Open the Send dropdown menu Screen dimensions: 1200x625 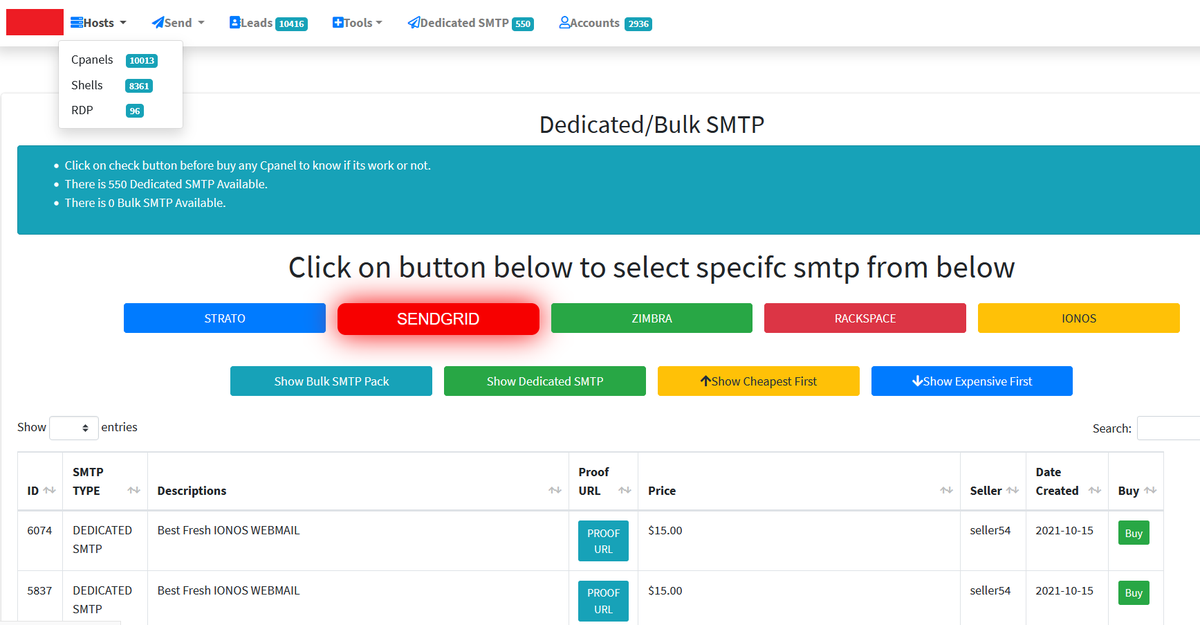pos(178,22)
